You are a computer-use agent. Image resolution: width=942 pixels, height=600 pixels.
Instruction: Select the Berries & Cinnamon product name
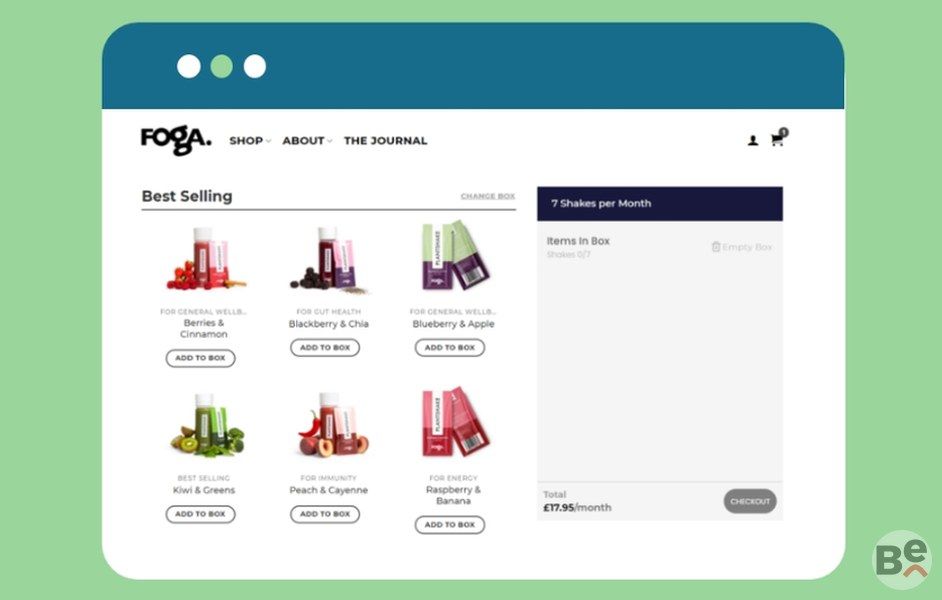[x=204, y=329]
